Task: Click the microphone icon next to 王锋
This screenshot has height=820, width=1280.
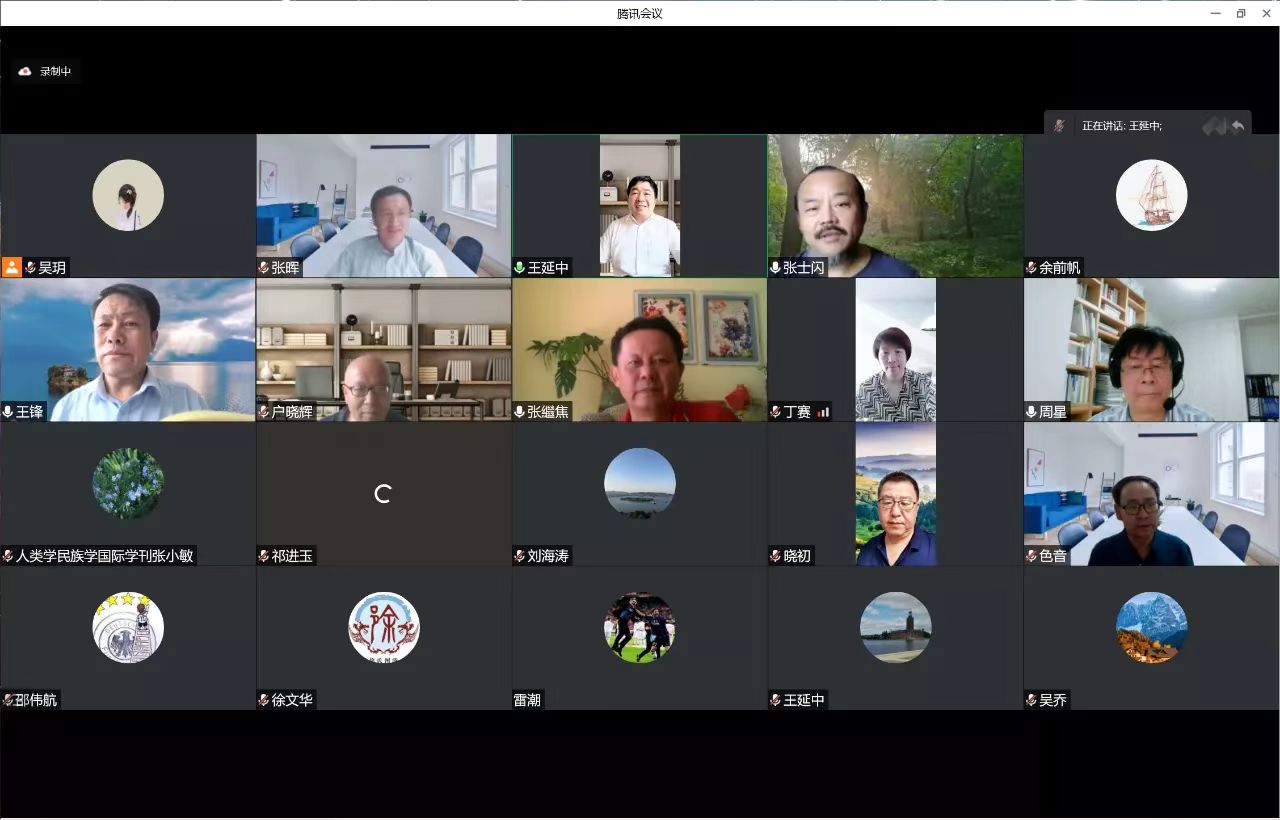Action: (x=8, y=412)
